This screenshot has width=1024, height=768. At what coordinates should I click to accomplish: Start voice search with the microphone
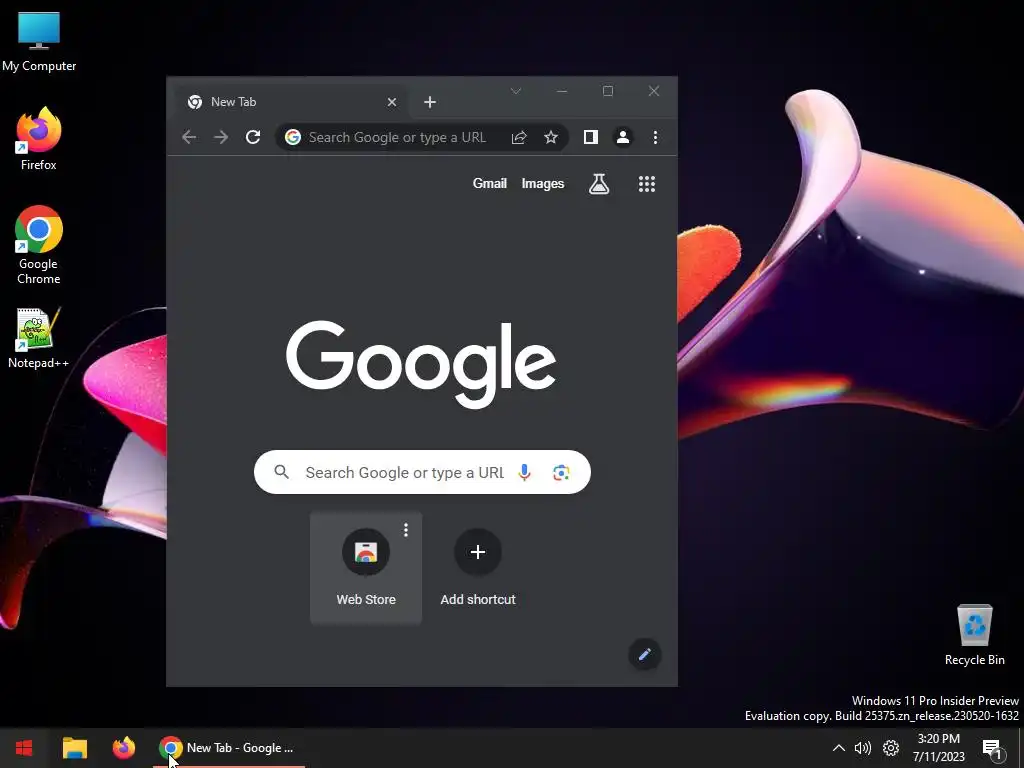(x=524, y=472)
